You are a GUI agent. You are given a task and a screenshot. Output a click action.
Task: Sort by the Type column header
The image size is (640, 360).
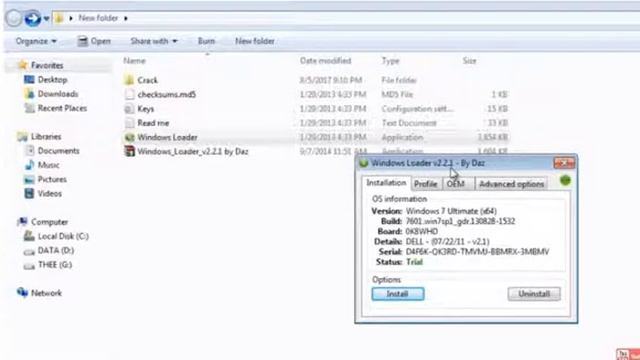pyautogui.click(x=390, y=61)
